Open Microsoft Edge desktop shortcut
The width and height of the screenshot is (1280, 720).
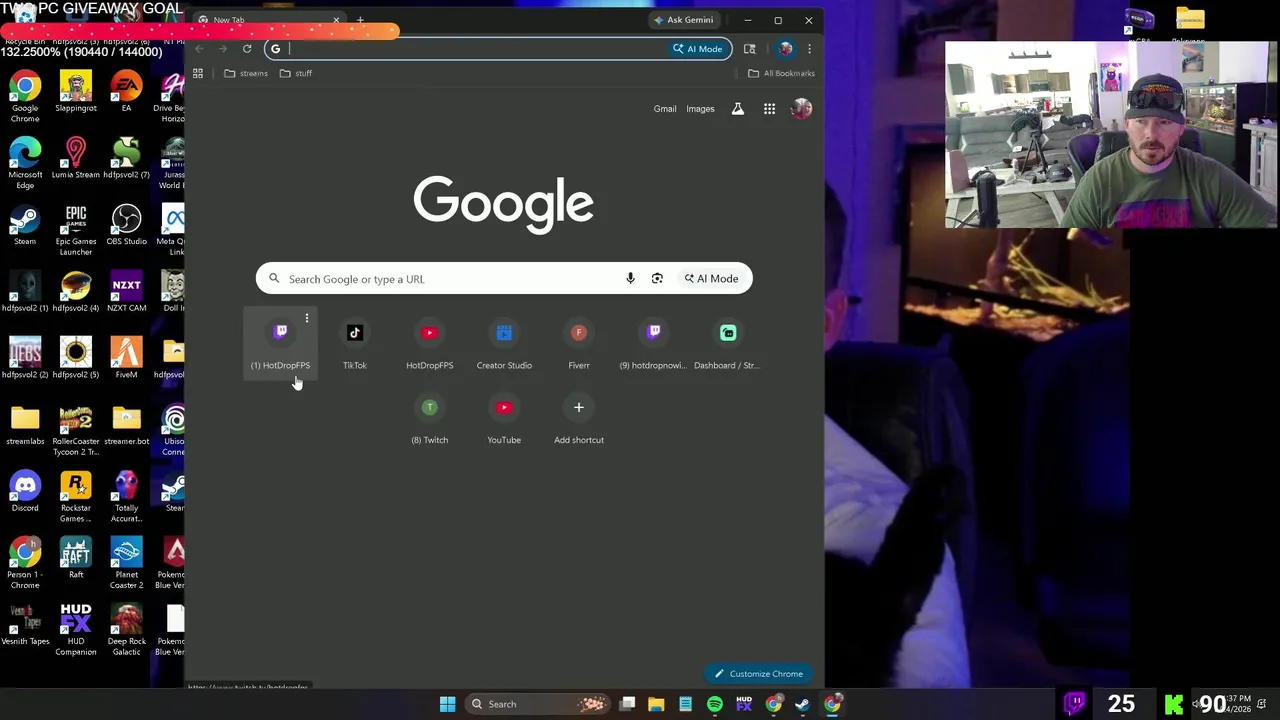(x=25, y=163)
